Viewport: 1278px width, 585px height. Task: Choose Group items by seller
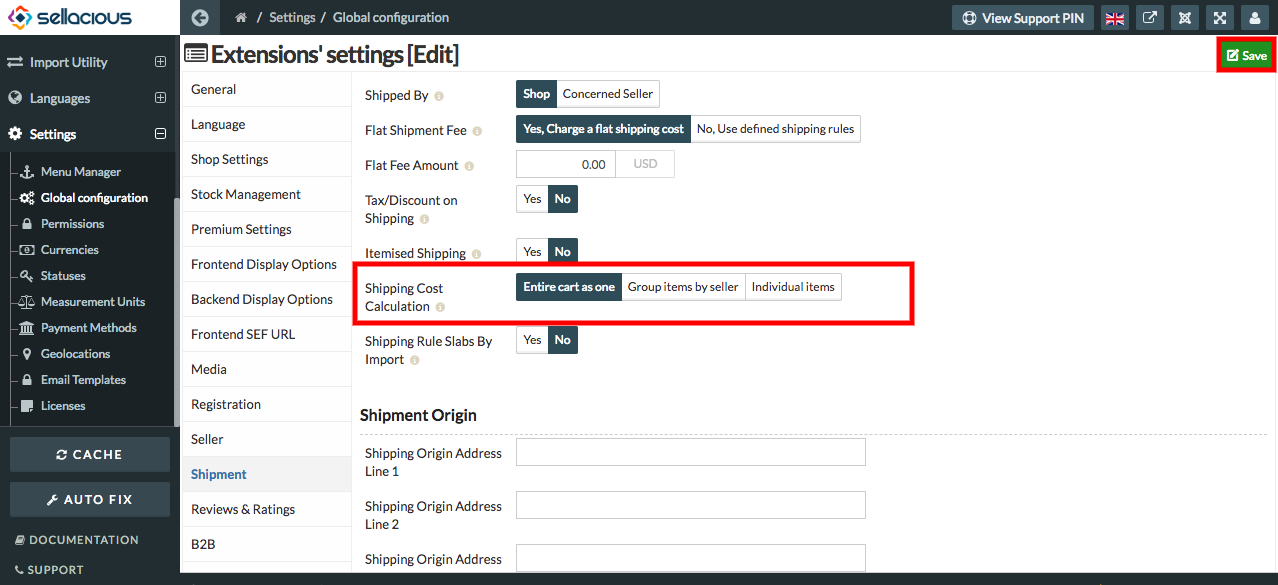click(683, 287)
